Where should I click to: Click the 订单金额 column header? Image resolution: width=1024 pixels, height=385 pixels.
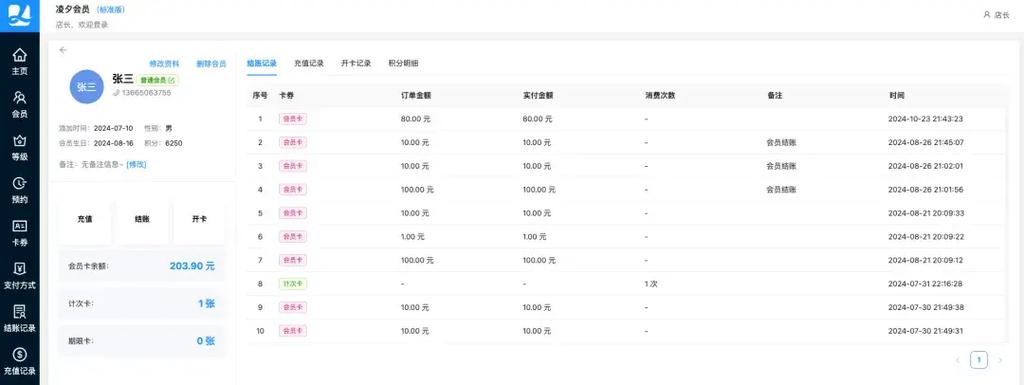point(416,95)
